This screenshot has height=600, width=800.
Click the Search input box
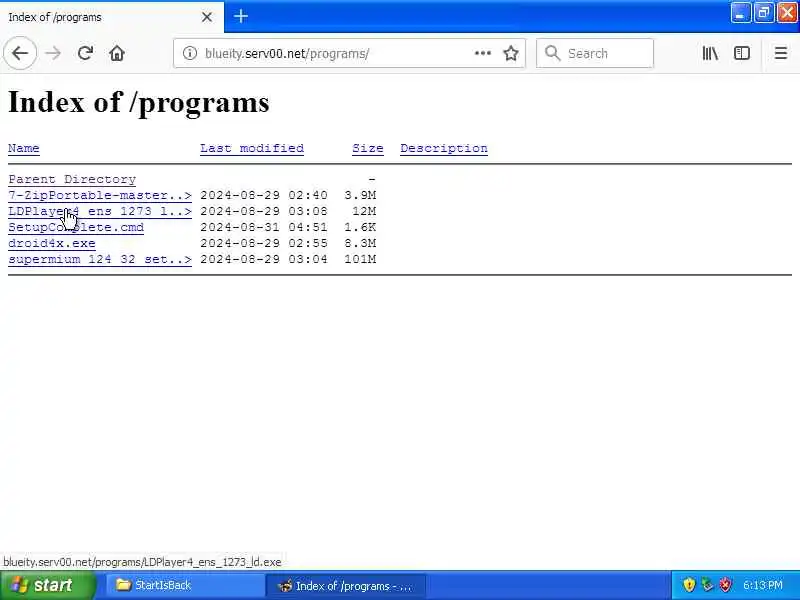click(x=595, y=53)
